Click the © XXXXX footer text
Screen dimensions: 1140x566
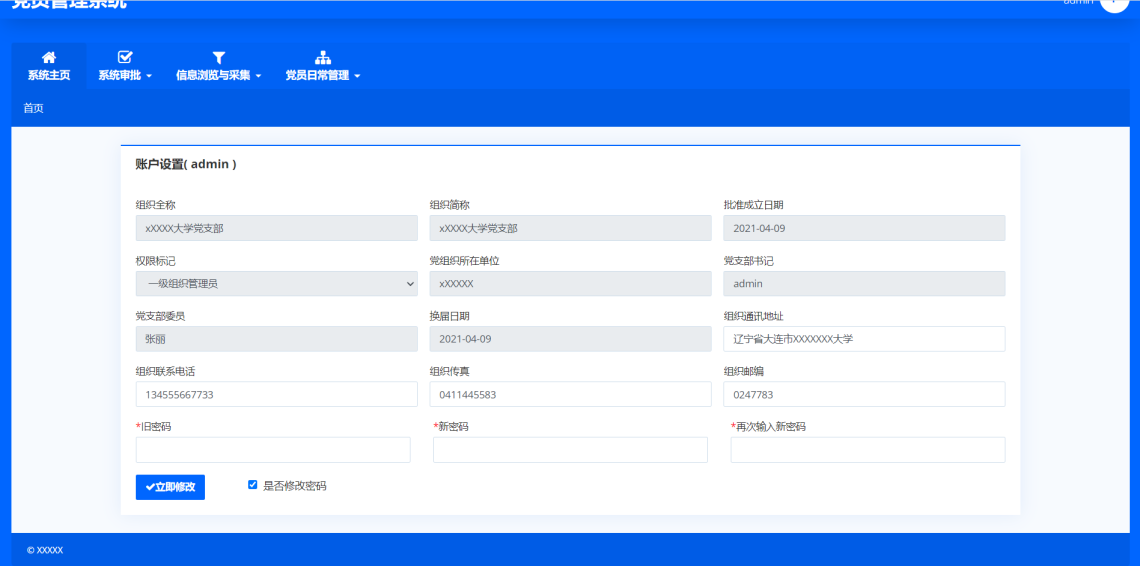tap(45, 550)
